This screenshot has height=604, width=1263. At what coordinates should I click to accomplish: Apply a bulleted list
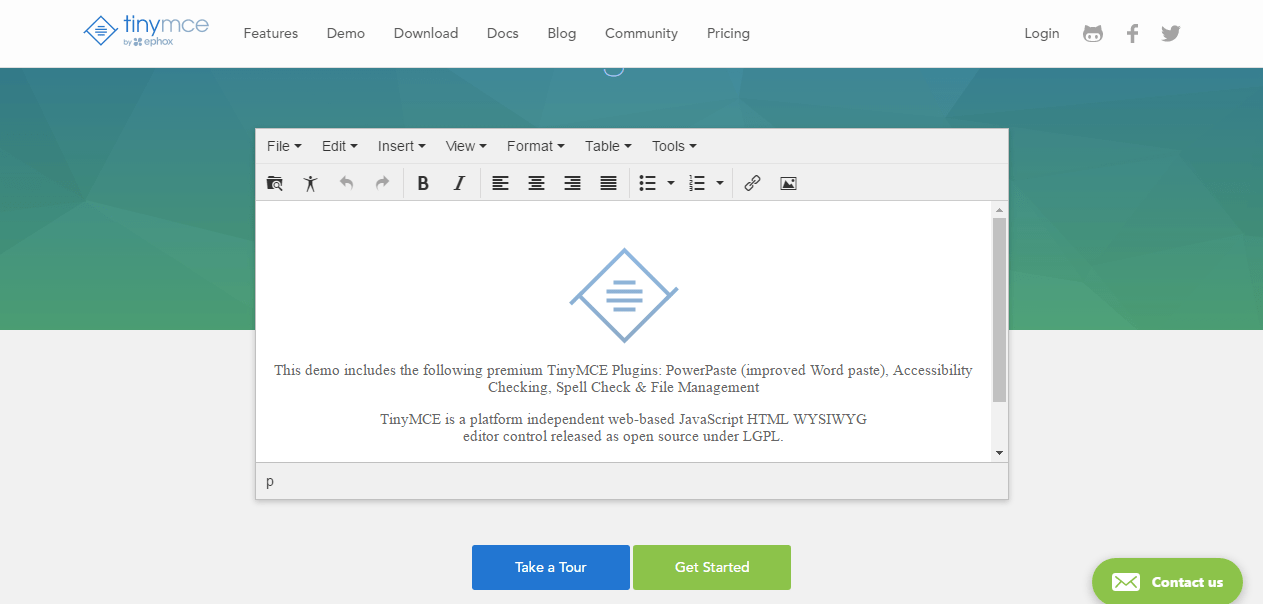(x=648, y=183)
